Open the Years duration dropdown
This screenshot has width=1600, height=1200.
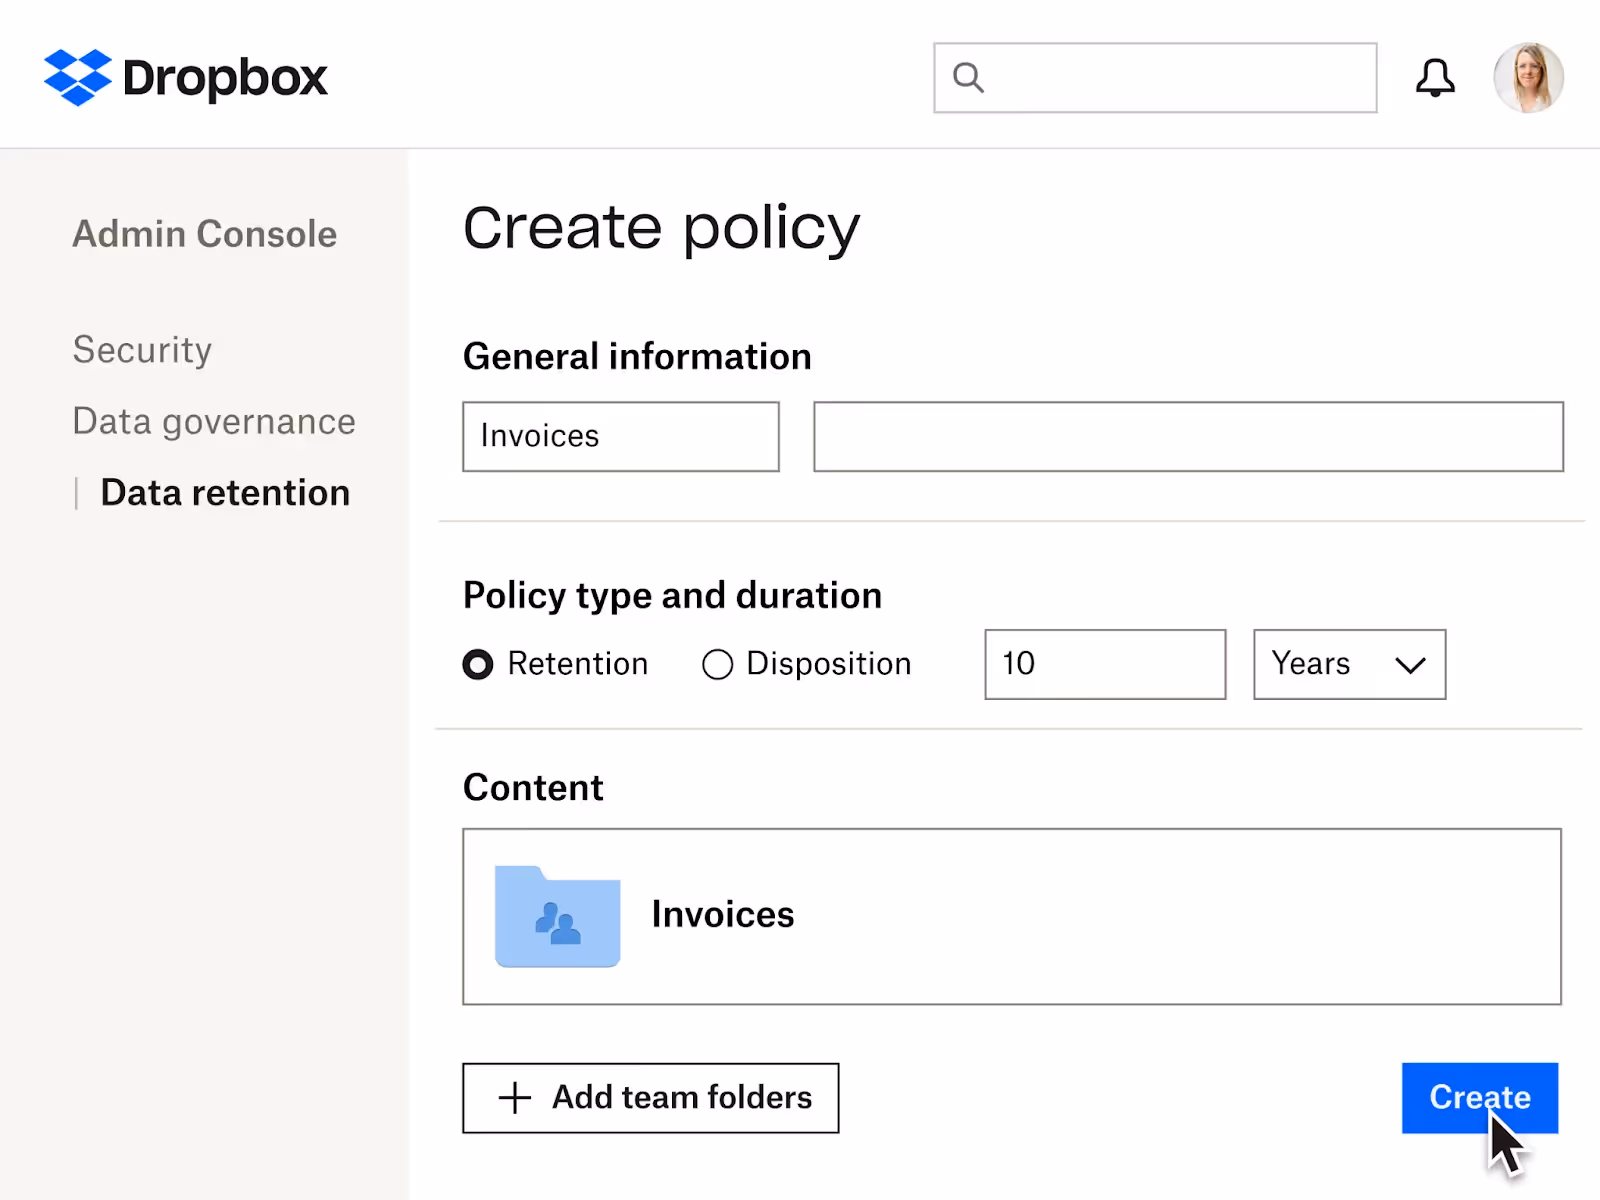click(1349, 664)
